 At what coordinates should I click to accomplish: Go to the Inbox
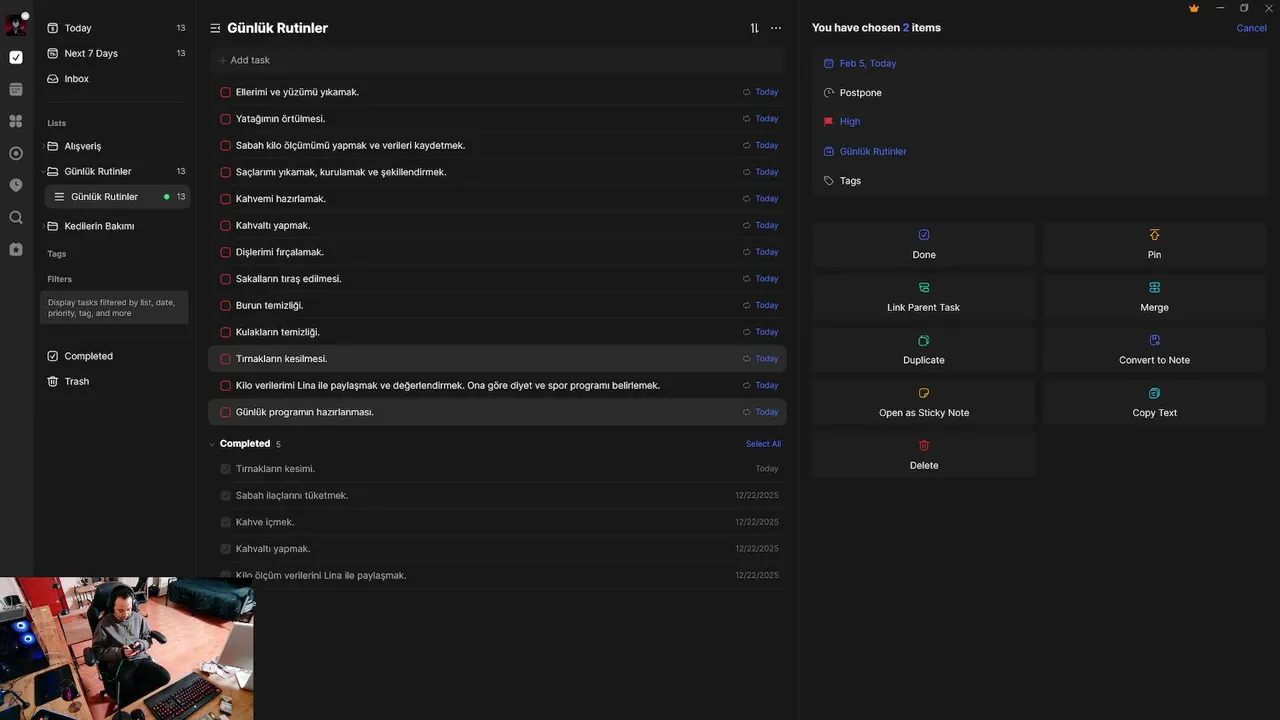(x=76, y=79)
